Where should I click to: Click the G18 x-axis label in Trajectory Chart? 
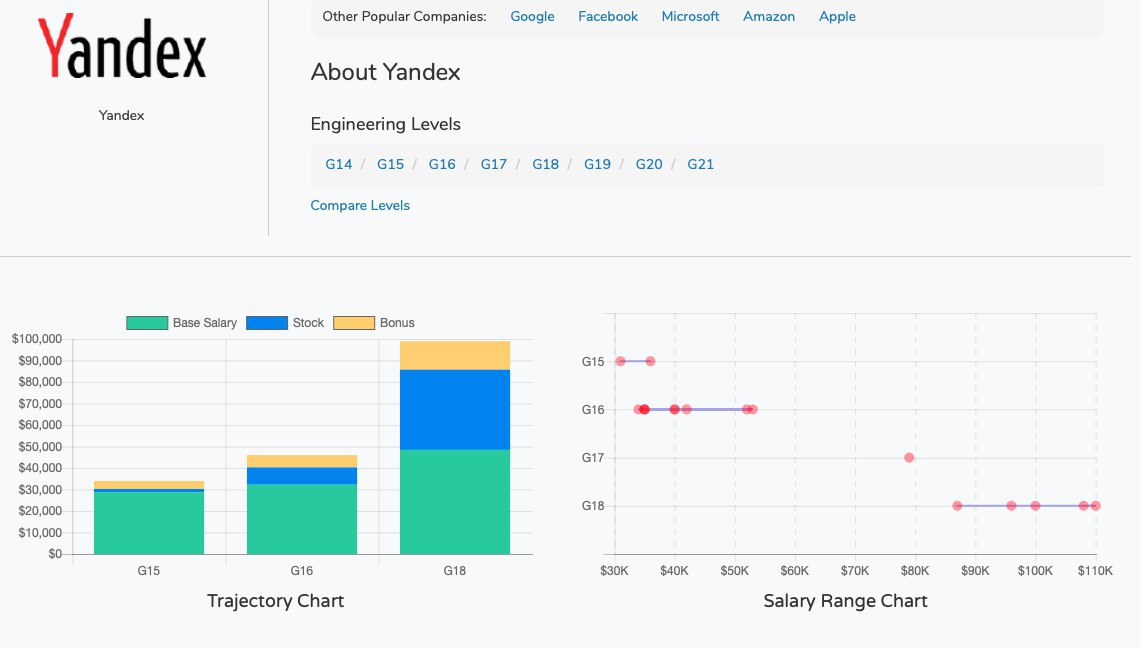pos(454,571)
